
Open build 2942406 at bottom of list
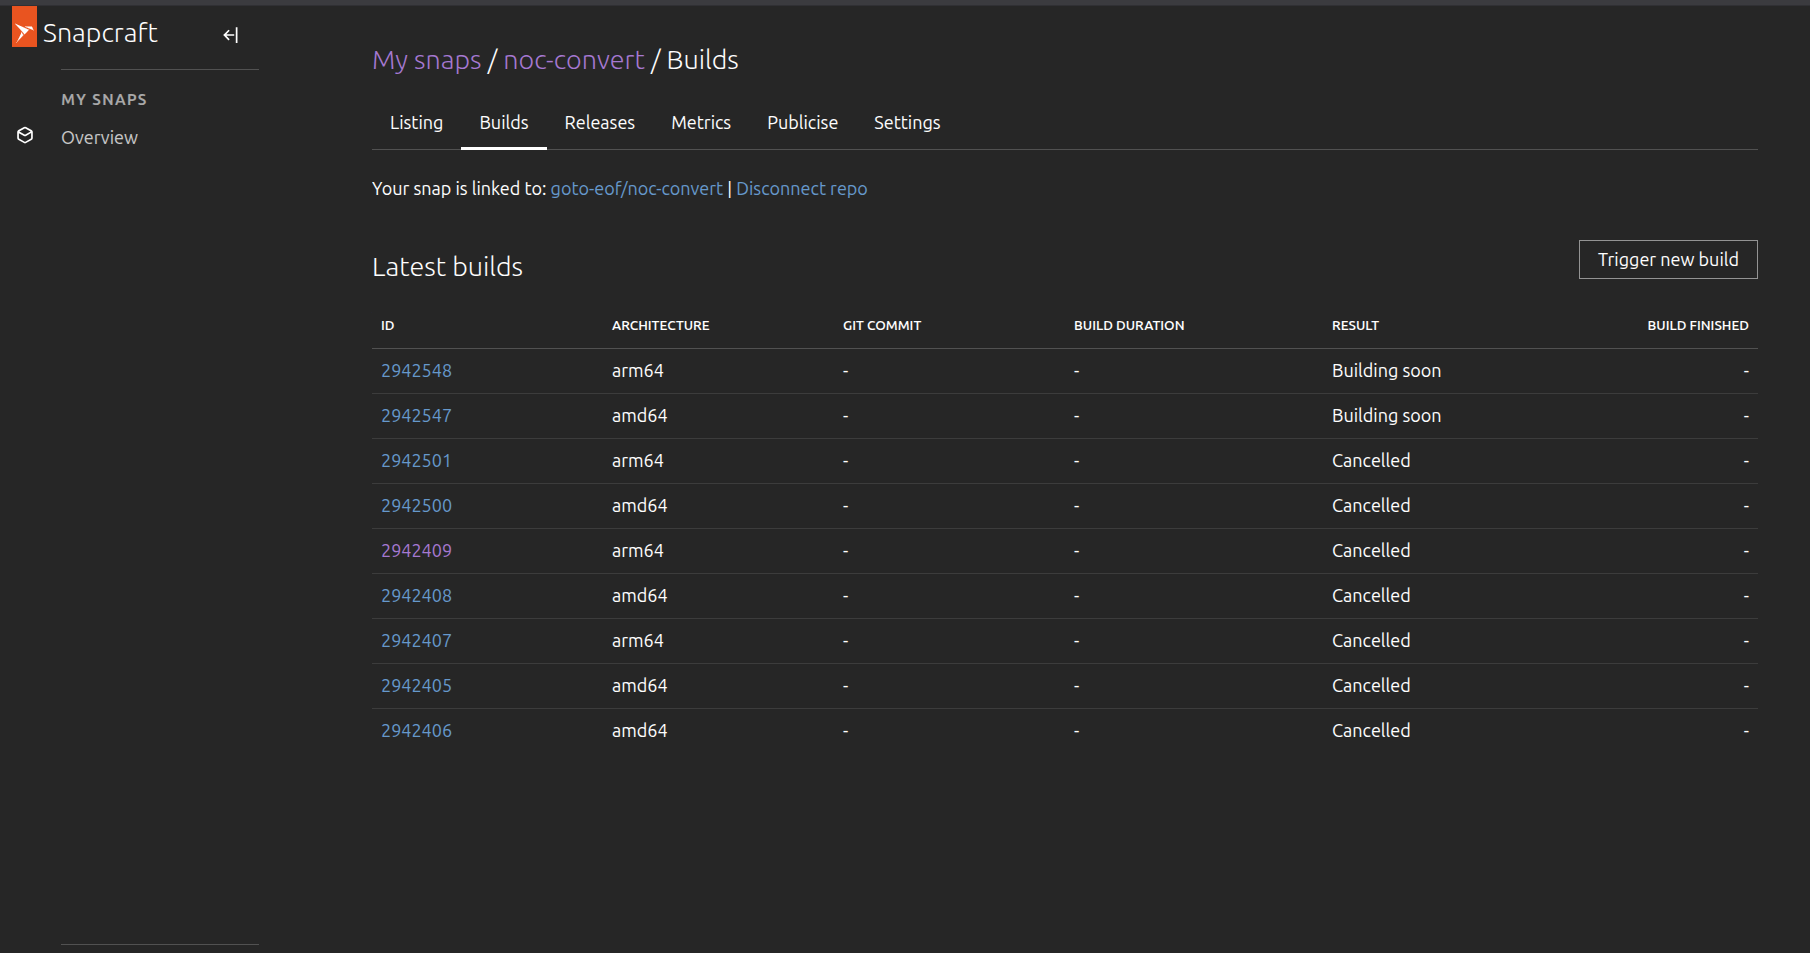click(x=416, y=731)
